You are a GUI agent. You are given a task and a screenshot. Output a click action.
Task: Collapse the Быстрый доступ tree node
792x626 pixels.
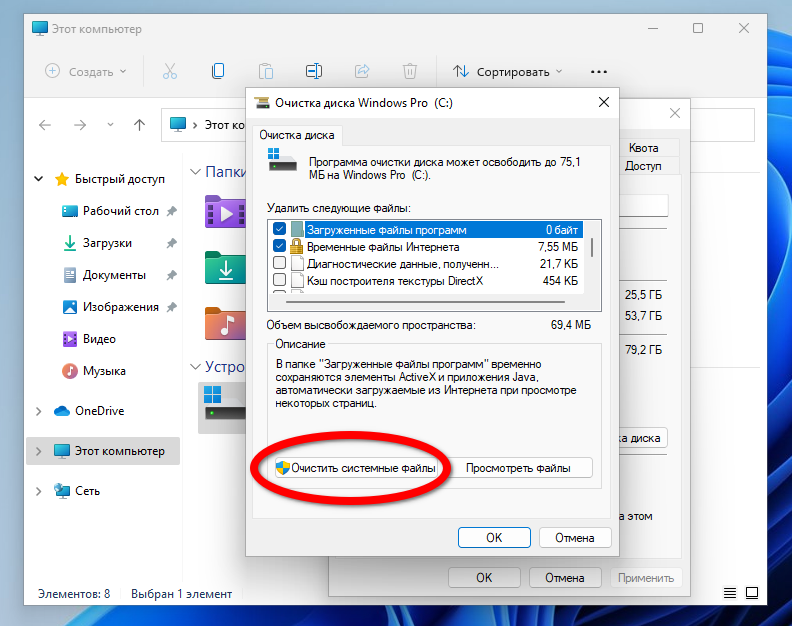point(39,179)
